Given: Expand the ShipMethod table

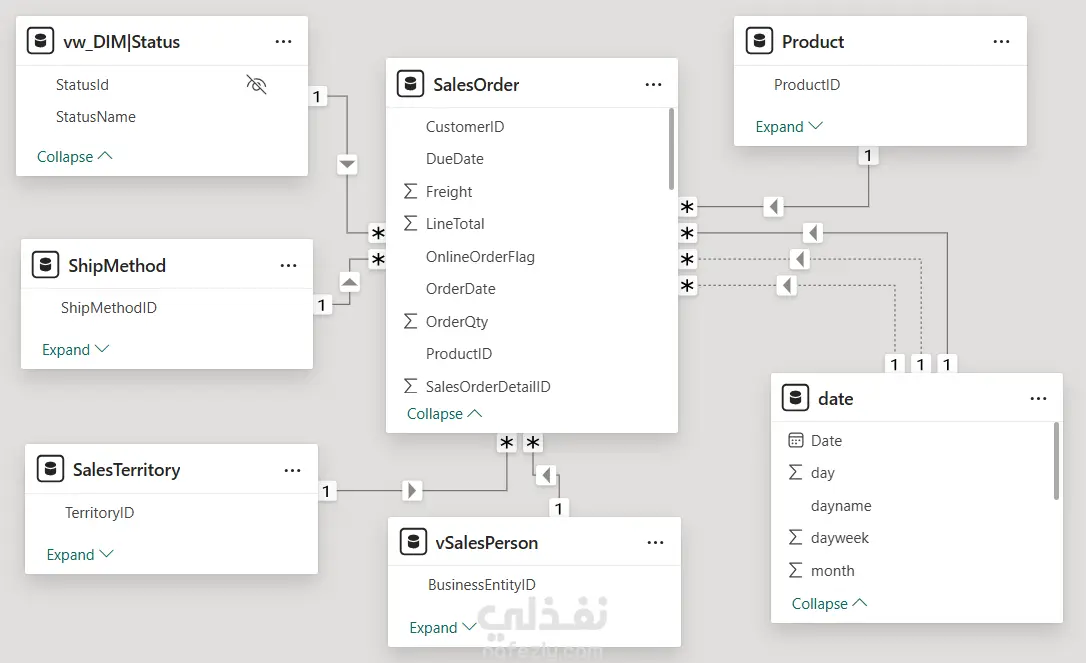Looking at the screenshot, I should [x=75, y=350].
